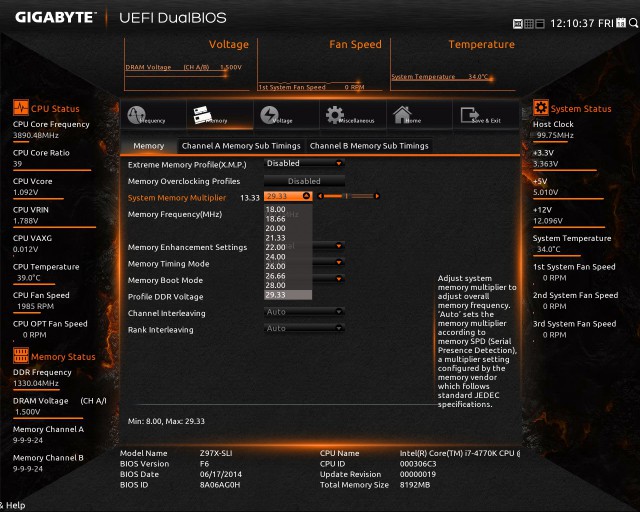This screenshot has height=512, width=640.
Task: Click the Voltage graph panel header
Action: 229,44
